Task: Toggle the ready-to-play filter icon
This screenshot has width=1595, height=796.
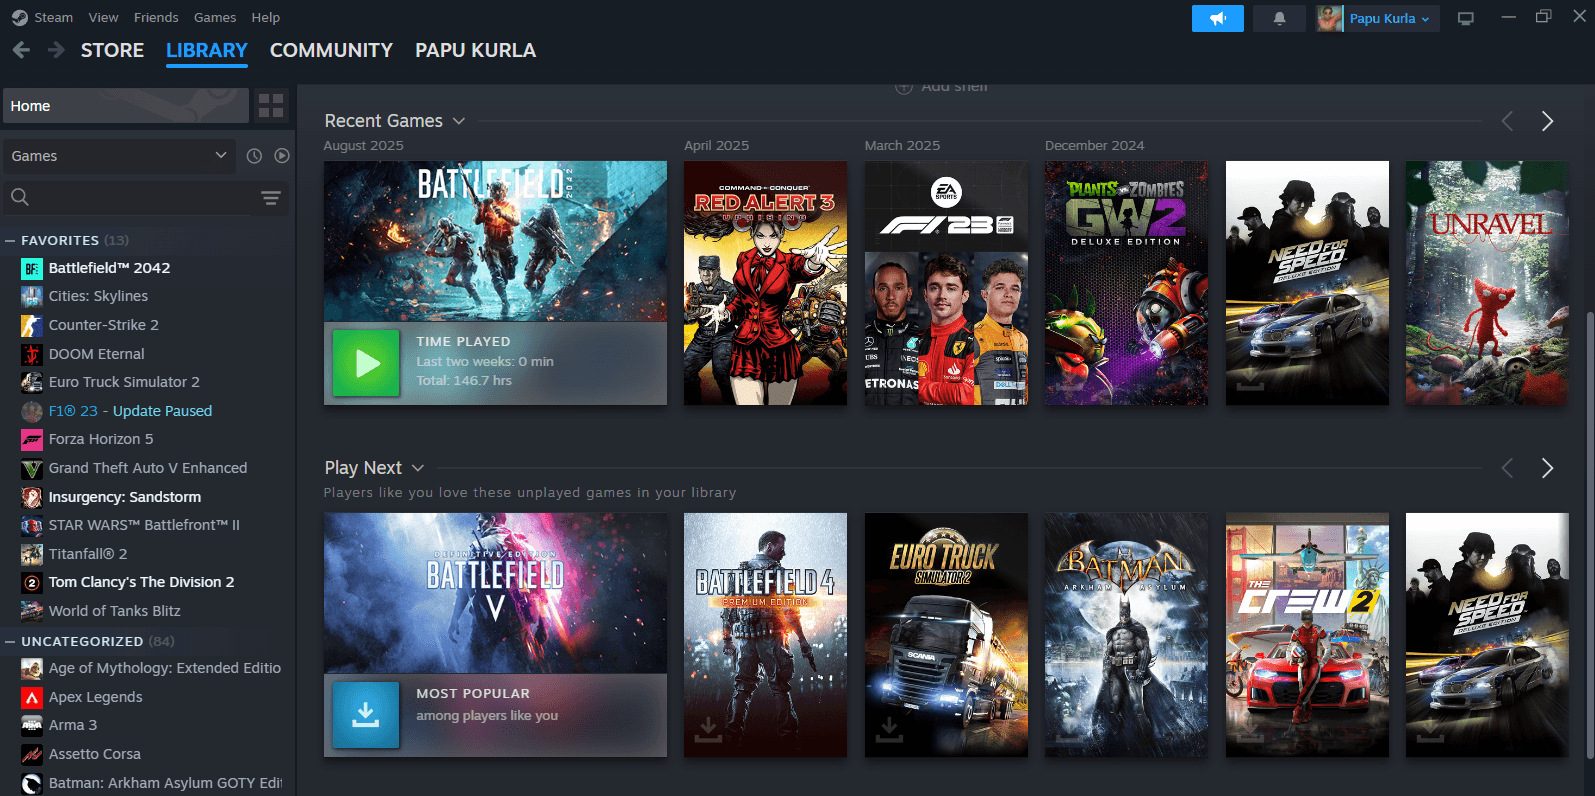Action: coord(282,156)
